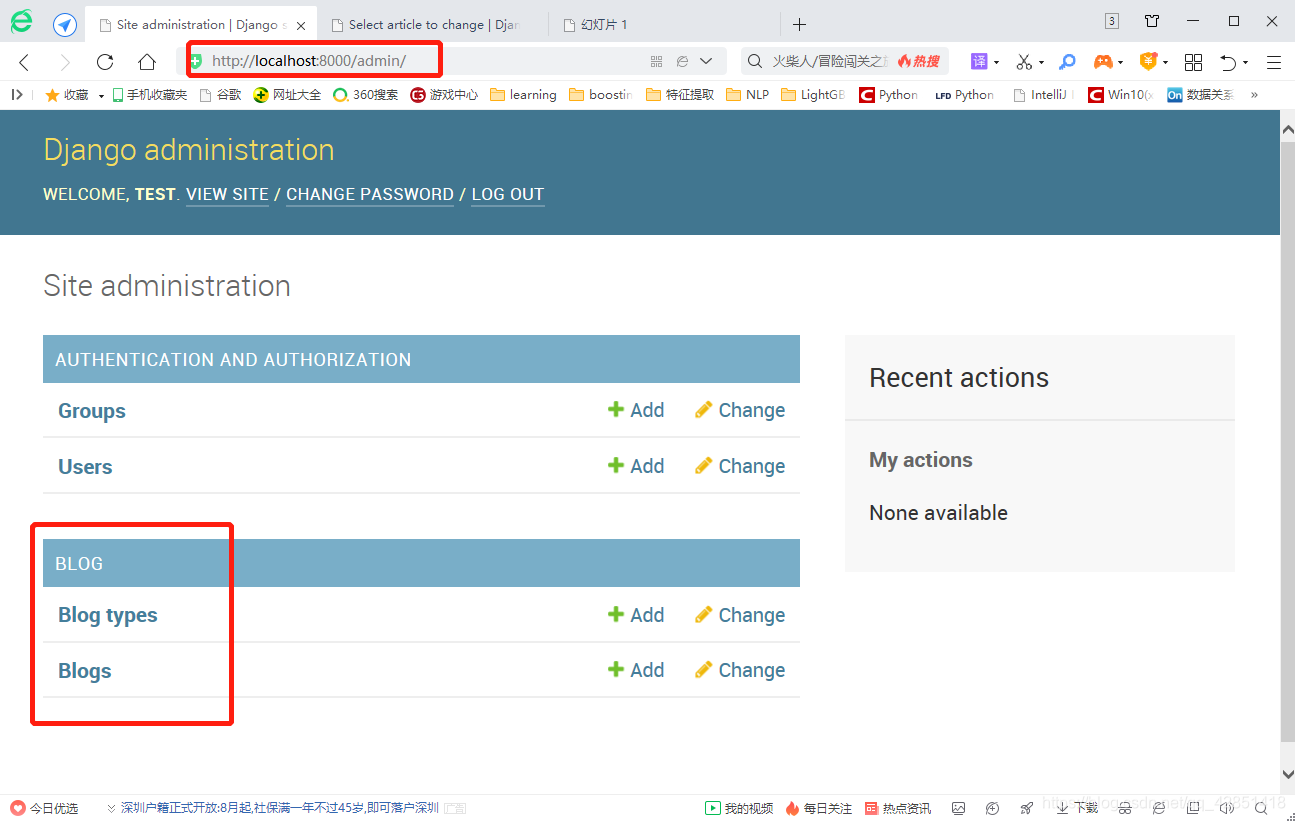
Task: Click the browser forward arrow
Action: (x=65, y=62)
